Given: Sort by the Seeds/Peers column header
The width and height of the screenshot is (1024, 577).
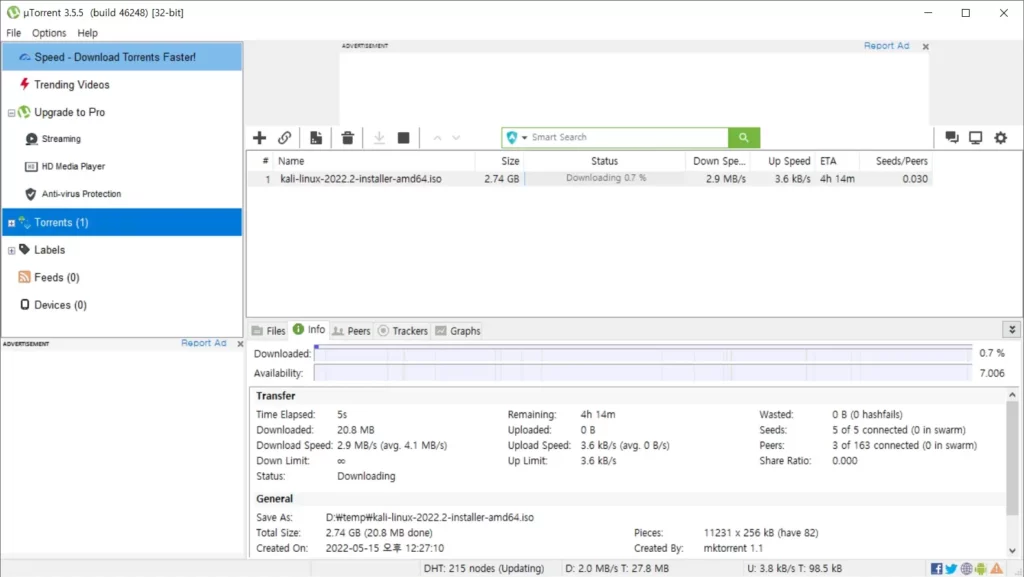Looking at the screenshot, I should click(x=895, y=161).
